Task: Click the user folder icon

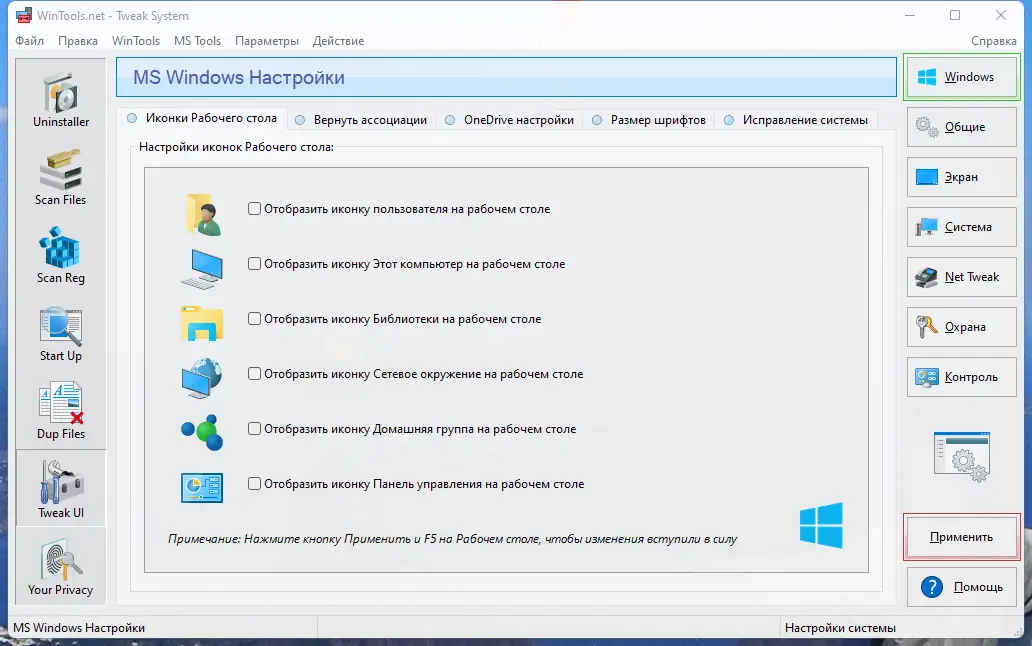Action: (202, 214)
